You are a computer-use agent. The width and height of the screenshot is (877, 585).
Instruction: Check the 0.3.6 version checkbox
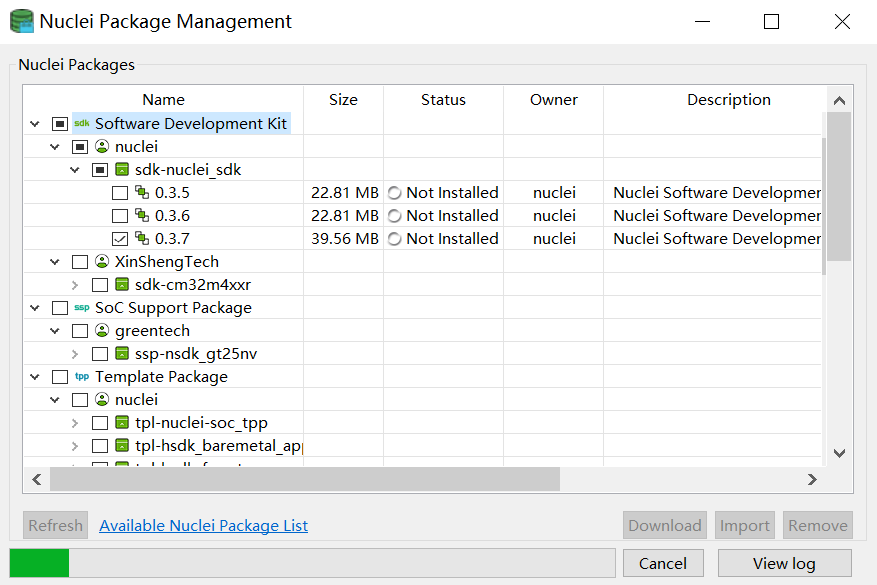coord(120,216)
